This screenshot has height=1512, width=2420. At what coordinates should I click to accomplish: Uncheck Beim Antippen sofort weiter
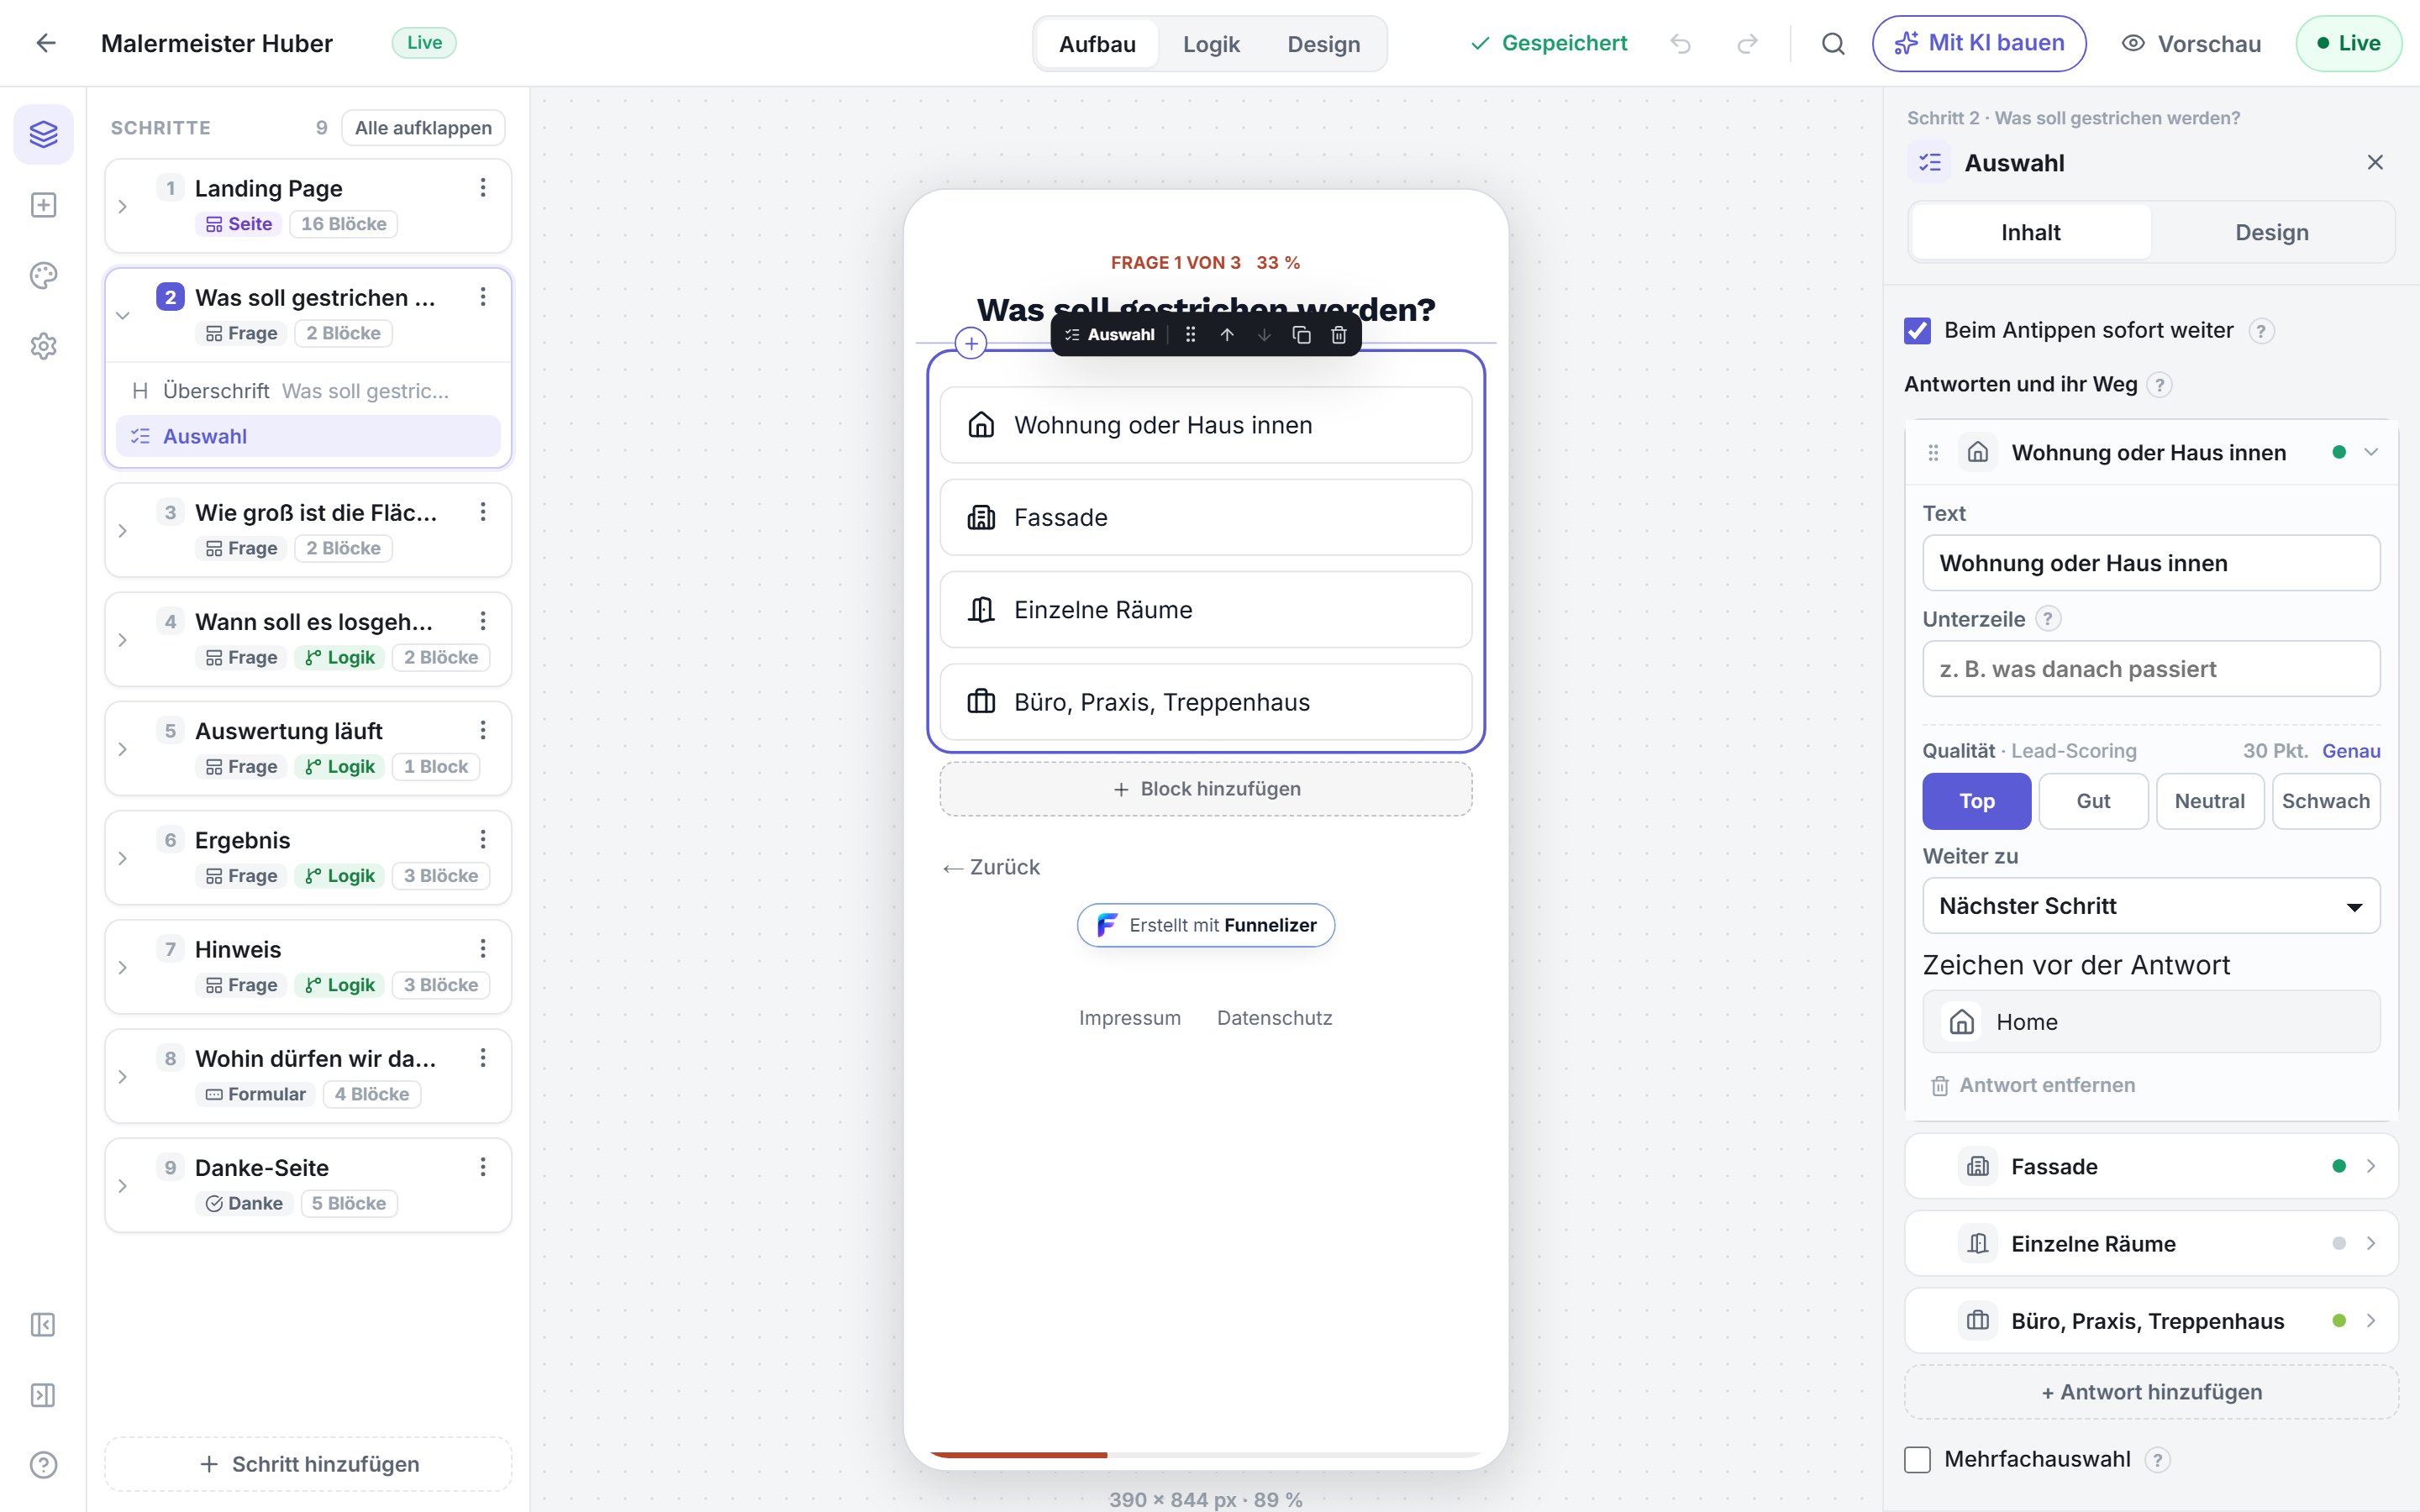1917,331
